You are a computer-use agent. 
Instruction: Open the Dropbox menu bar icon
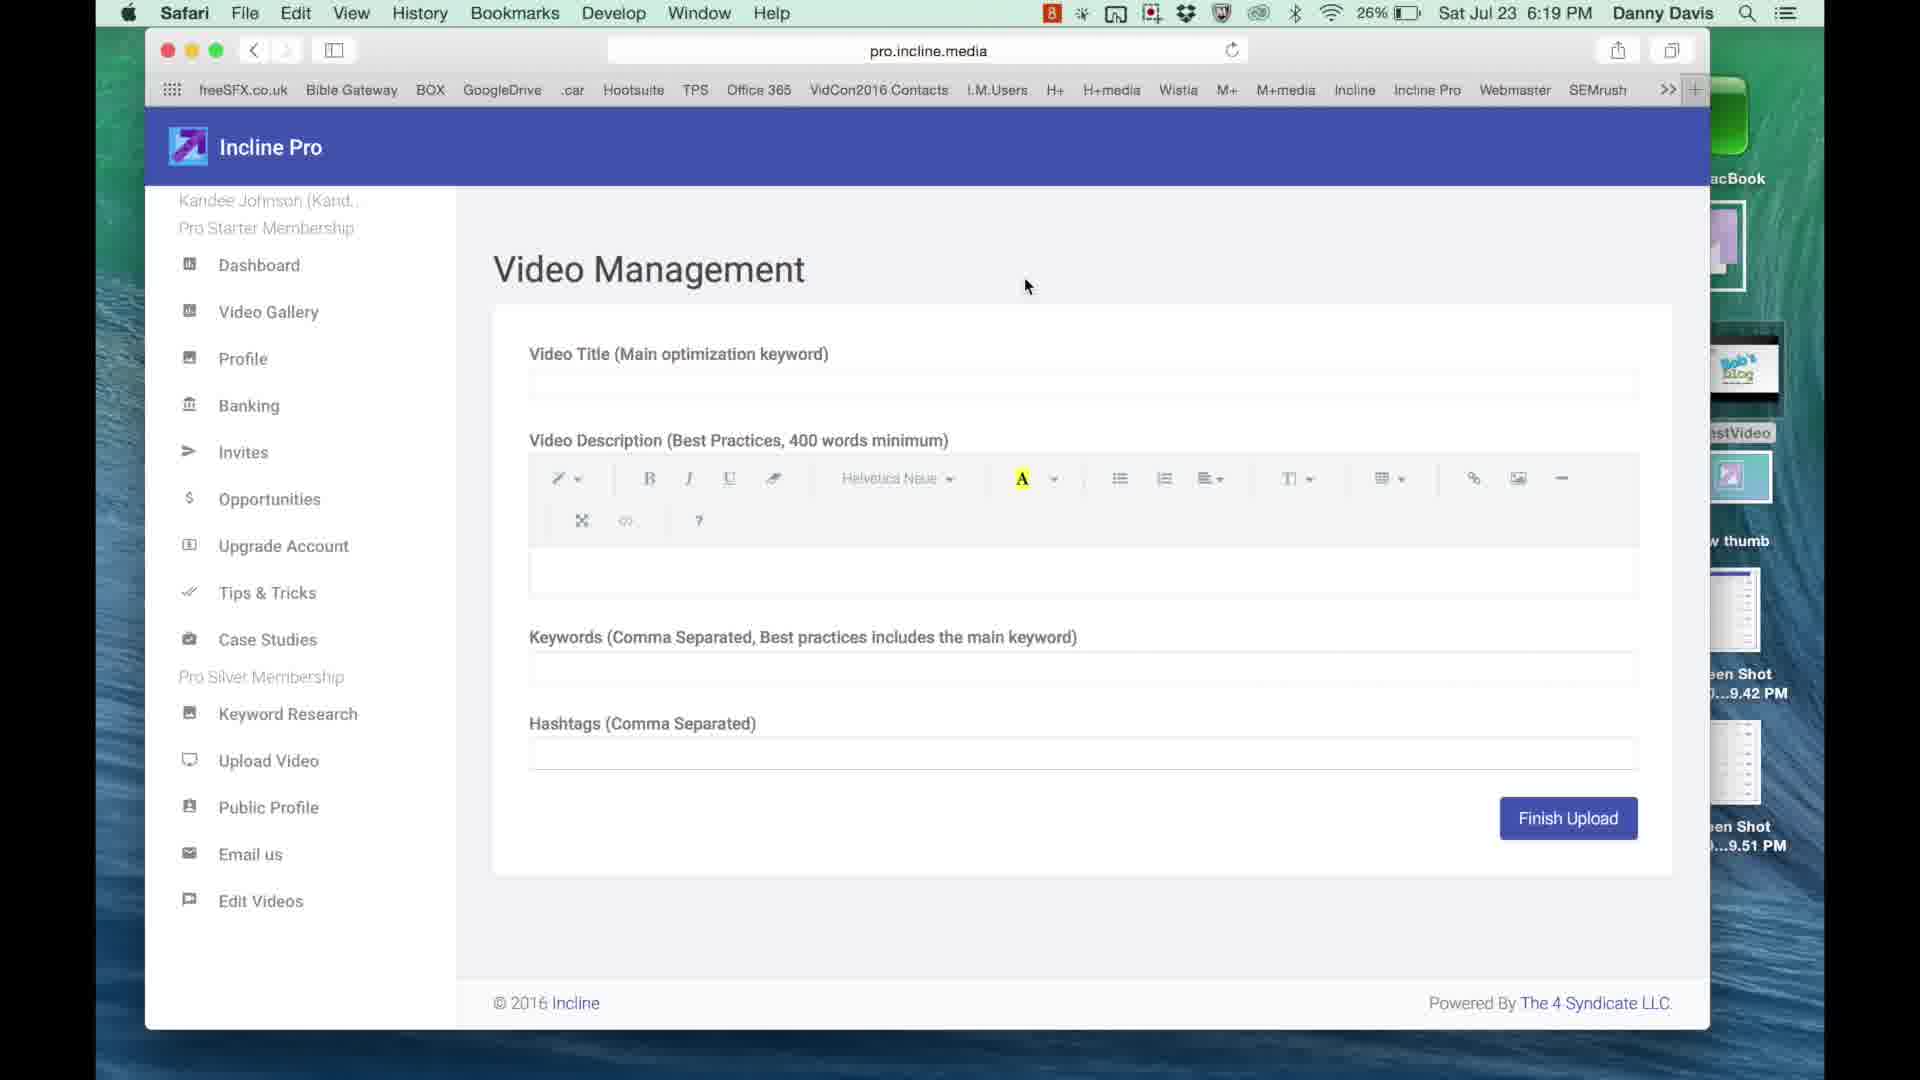(x=1186, y=13)
